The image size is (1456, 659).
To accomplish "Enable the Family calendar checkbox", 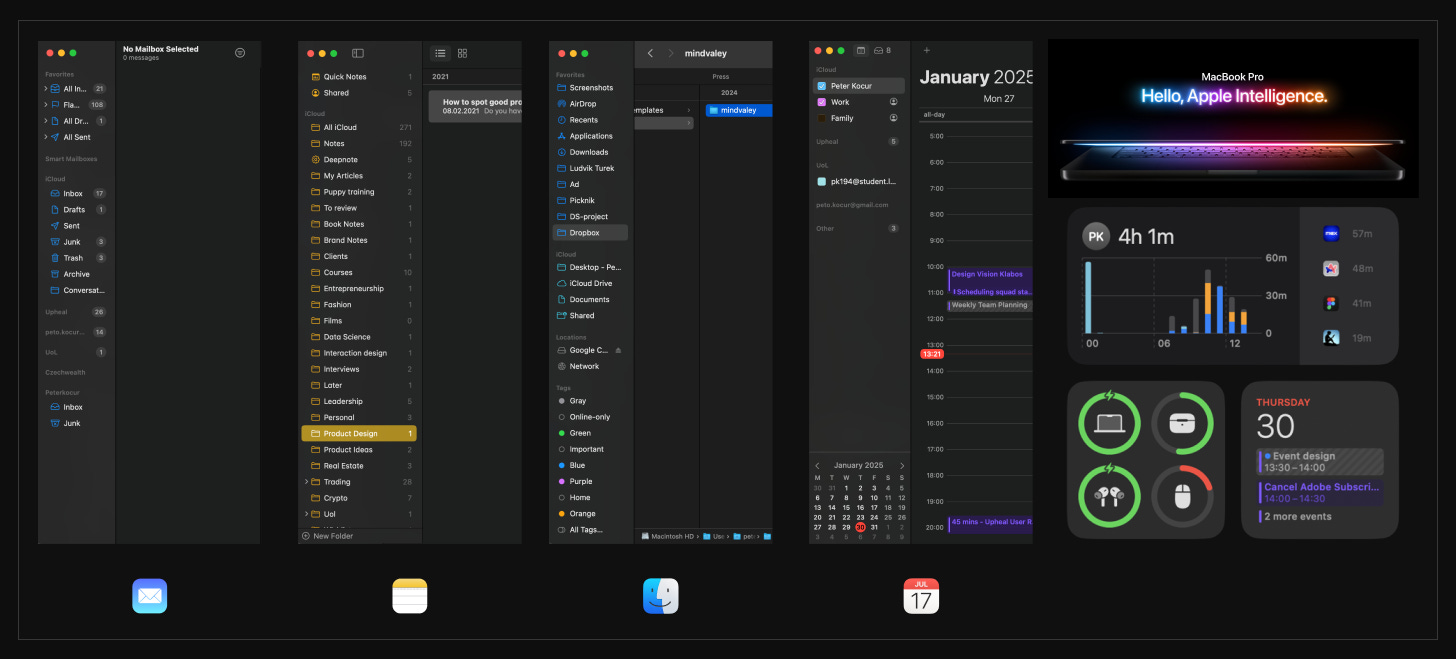I will [x=822, y=118].
